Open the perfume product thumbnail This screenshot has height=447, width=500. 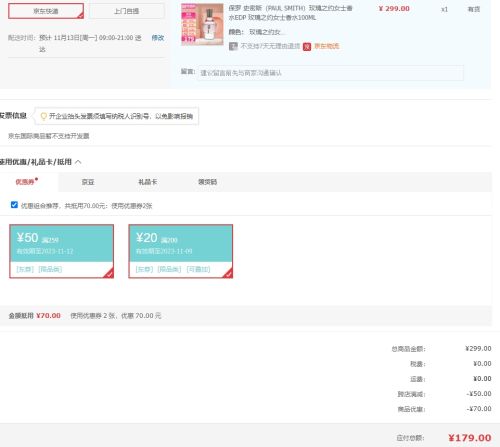point(202,24)
